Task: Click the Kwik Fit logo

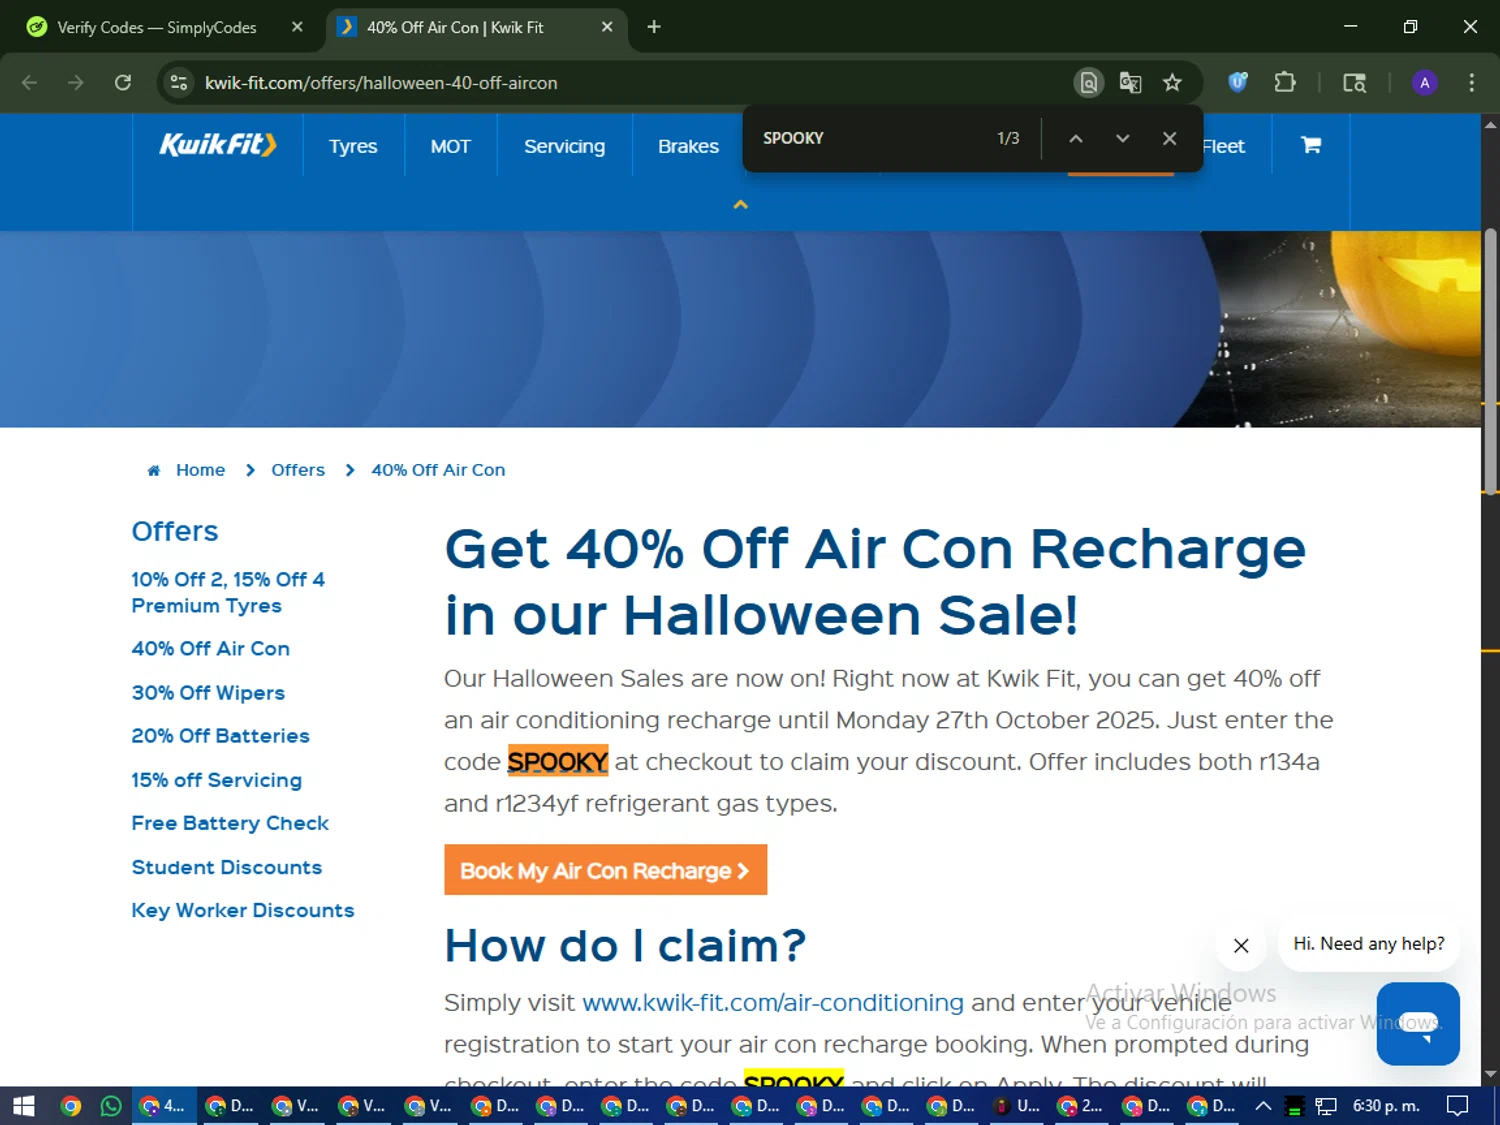Action: (x=218, y=145)
